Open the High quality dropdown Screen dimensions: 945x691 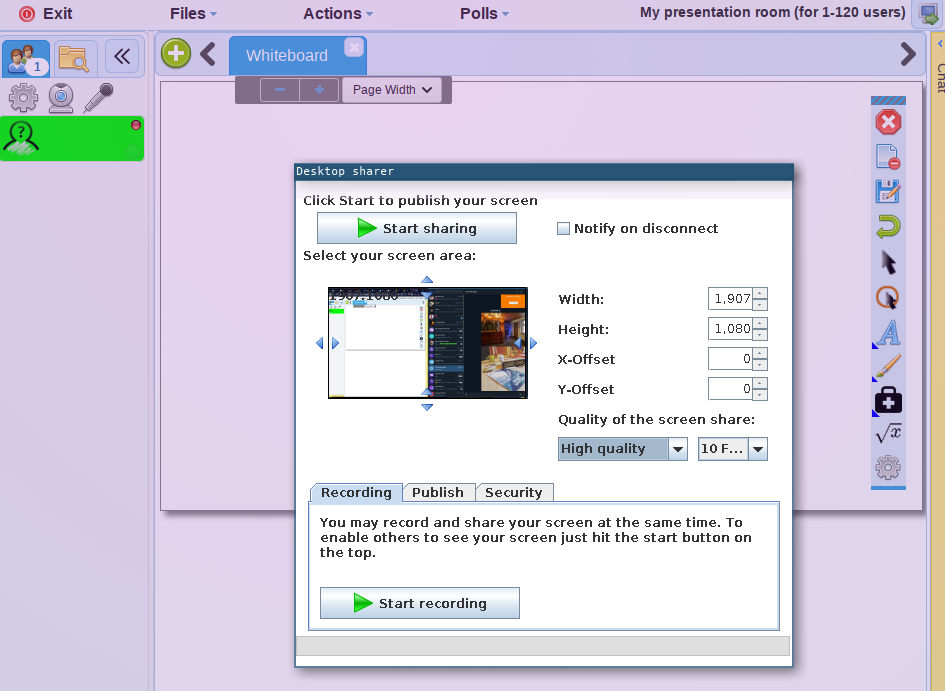coord(623,449)
